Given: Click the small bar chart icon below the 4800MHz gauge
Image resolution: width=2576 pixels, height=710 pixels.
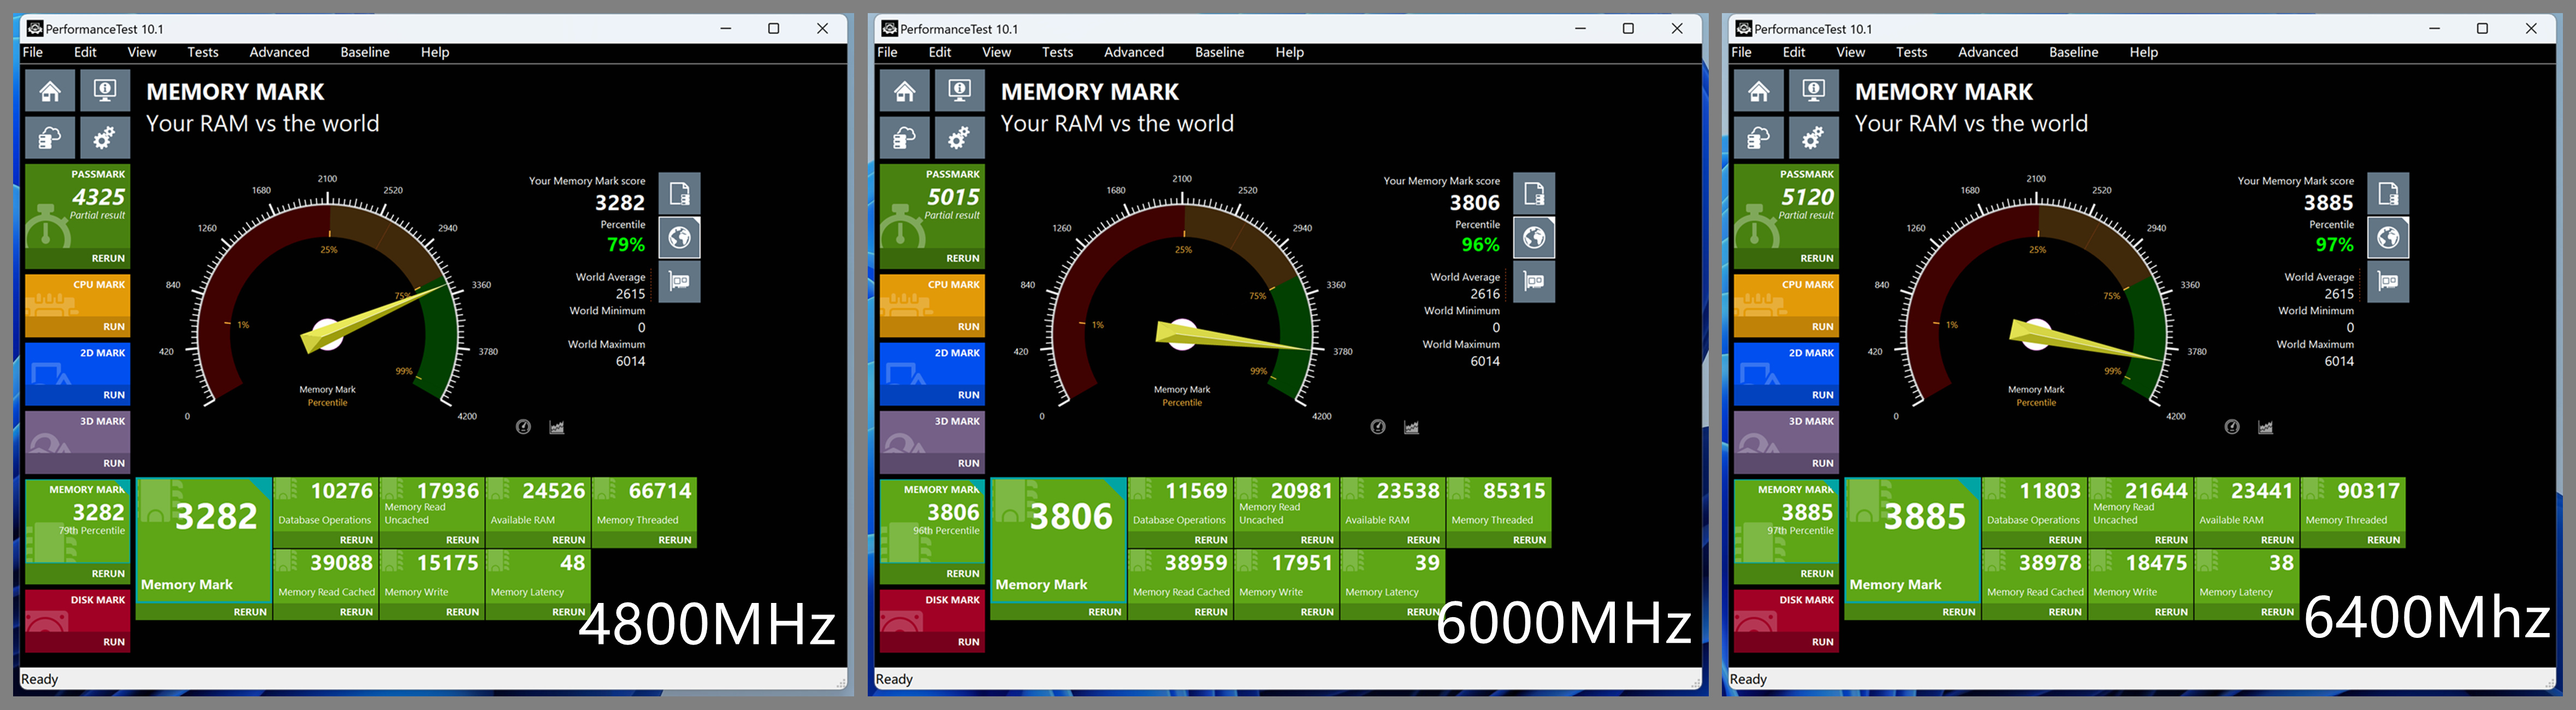Looking at the screenshot, I should pos(557,427).
